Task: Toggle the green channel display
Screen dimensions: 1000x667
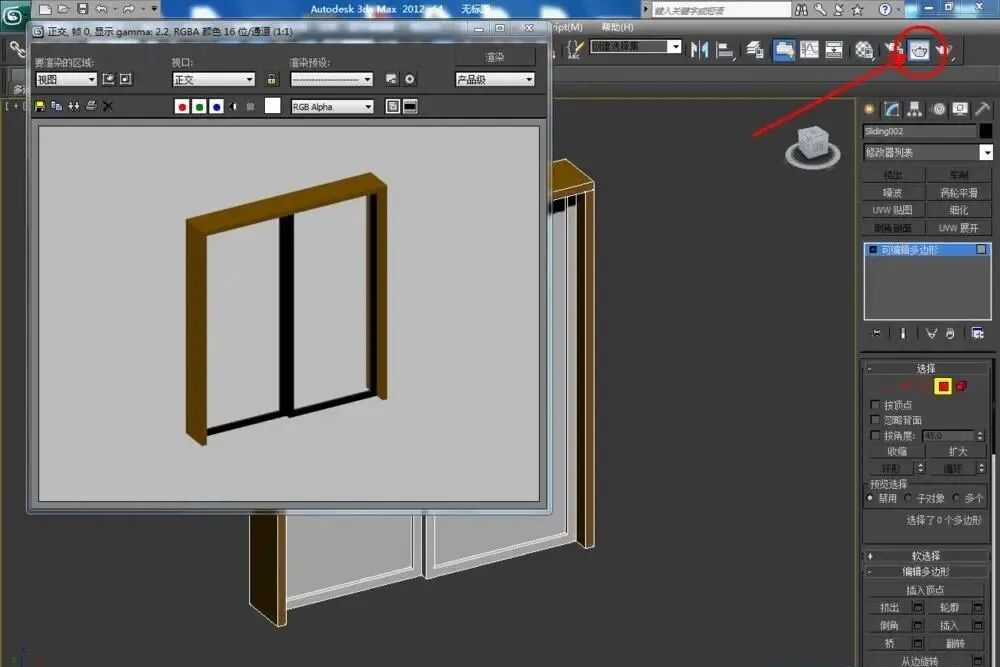Action: (x=199, y=106)
